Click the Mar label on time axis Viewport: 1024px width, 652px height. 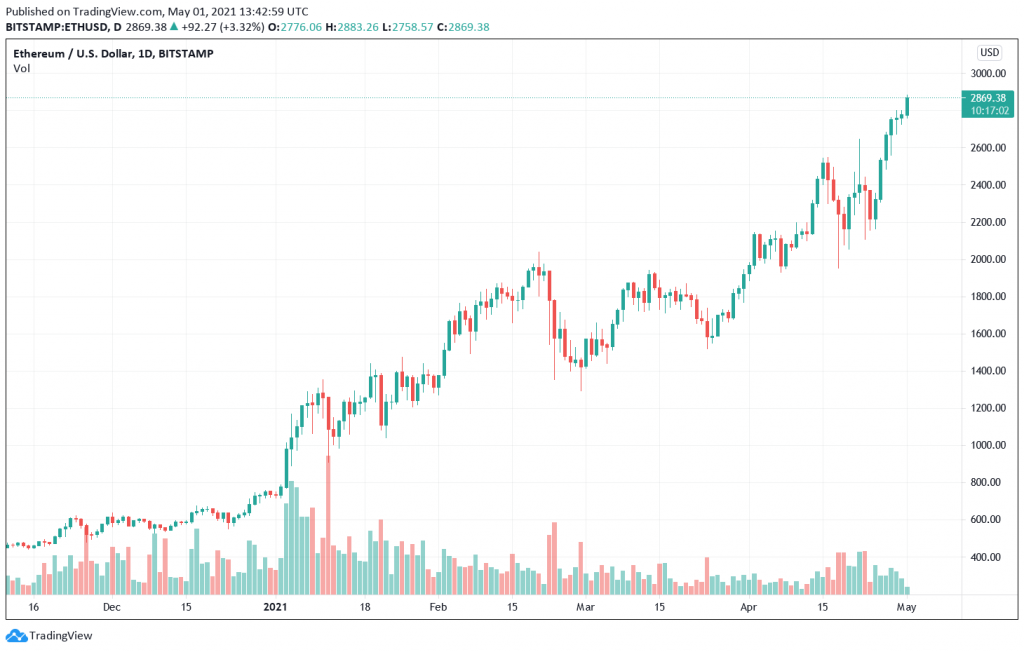click(585, 607)
